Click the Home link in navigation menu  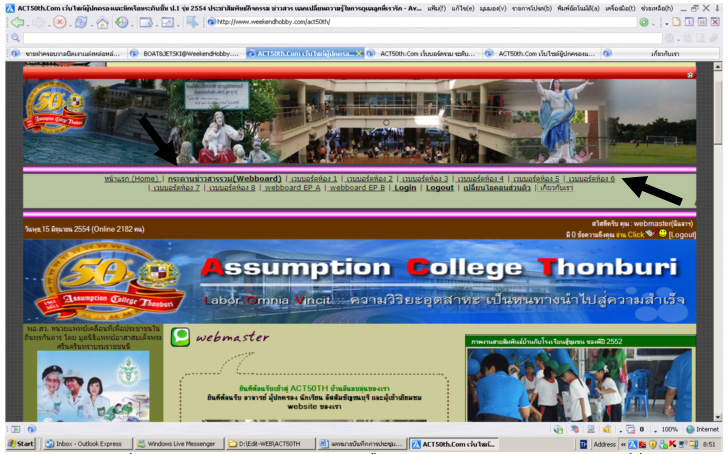pyautogui.click(x=131, y=178)
